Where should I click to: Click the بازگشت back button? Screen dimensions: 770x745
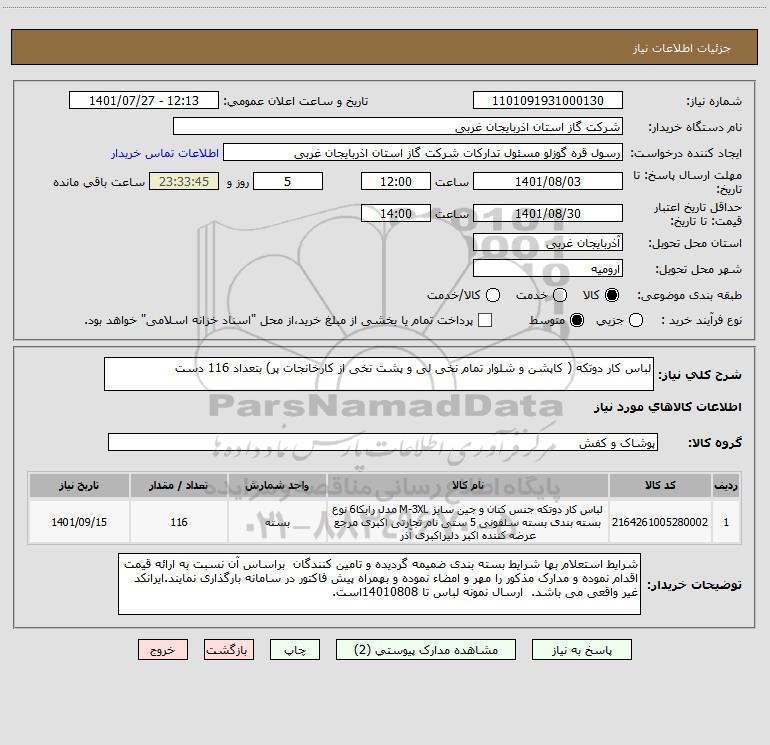coord(229,650)
